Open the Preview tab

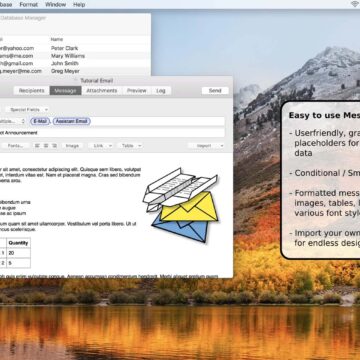pos(137,91)
